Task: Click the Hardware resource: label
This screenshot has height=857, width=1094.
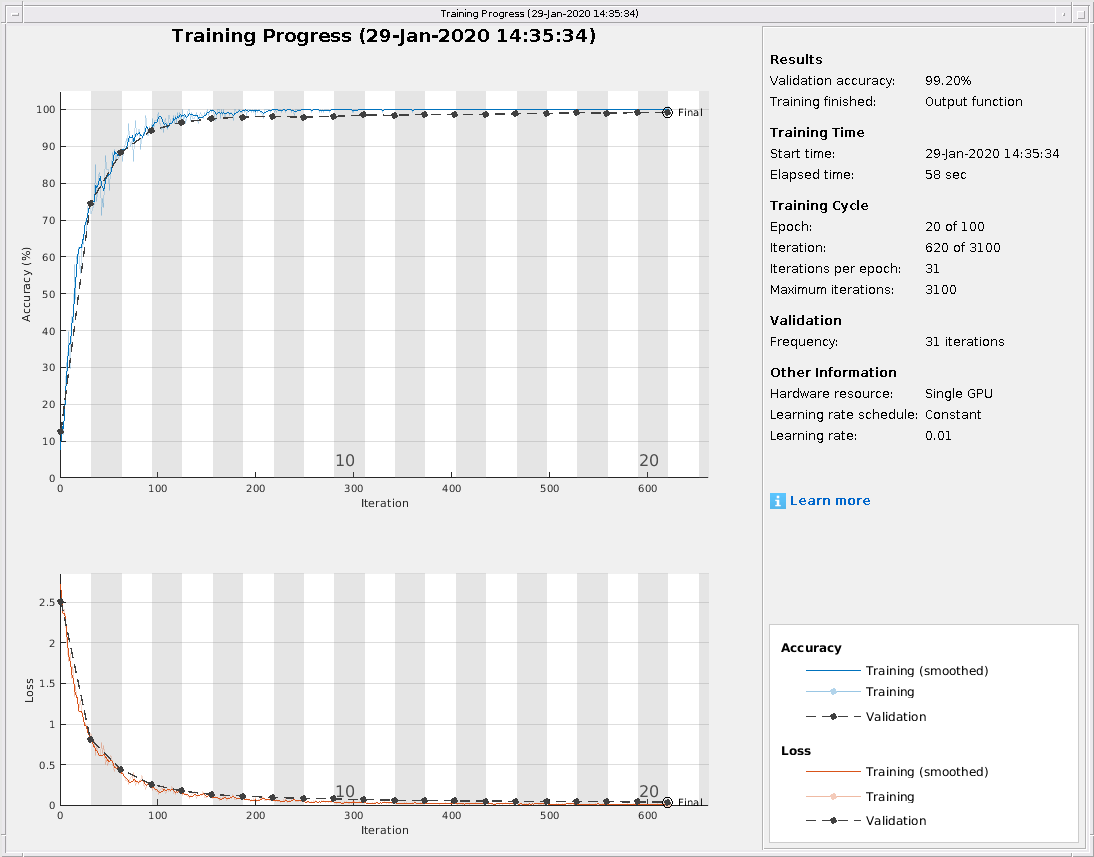Action: click(831, 394)
